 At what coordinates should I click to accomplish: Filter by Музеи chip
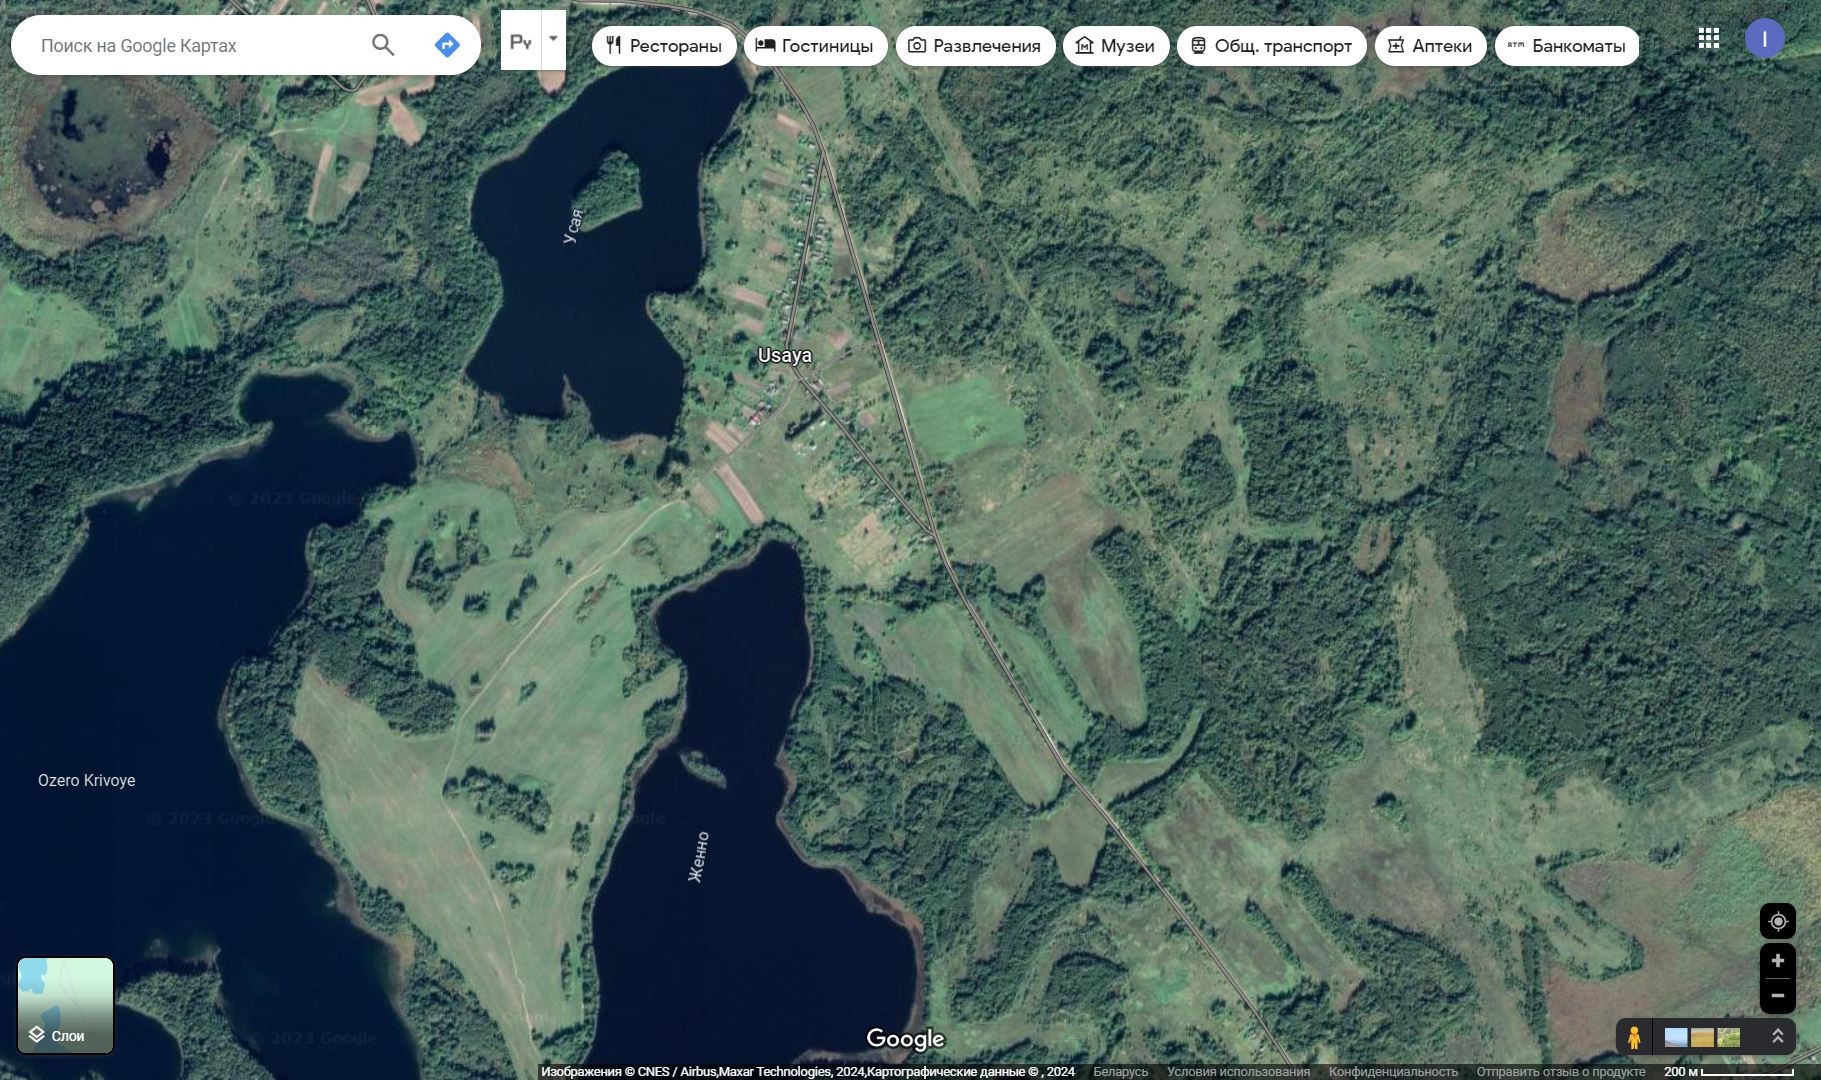pos(1115,46)
